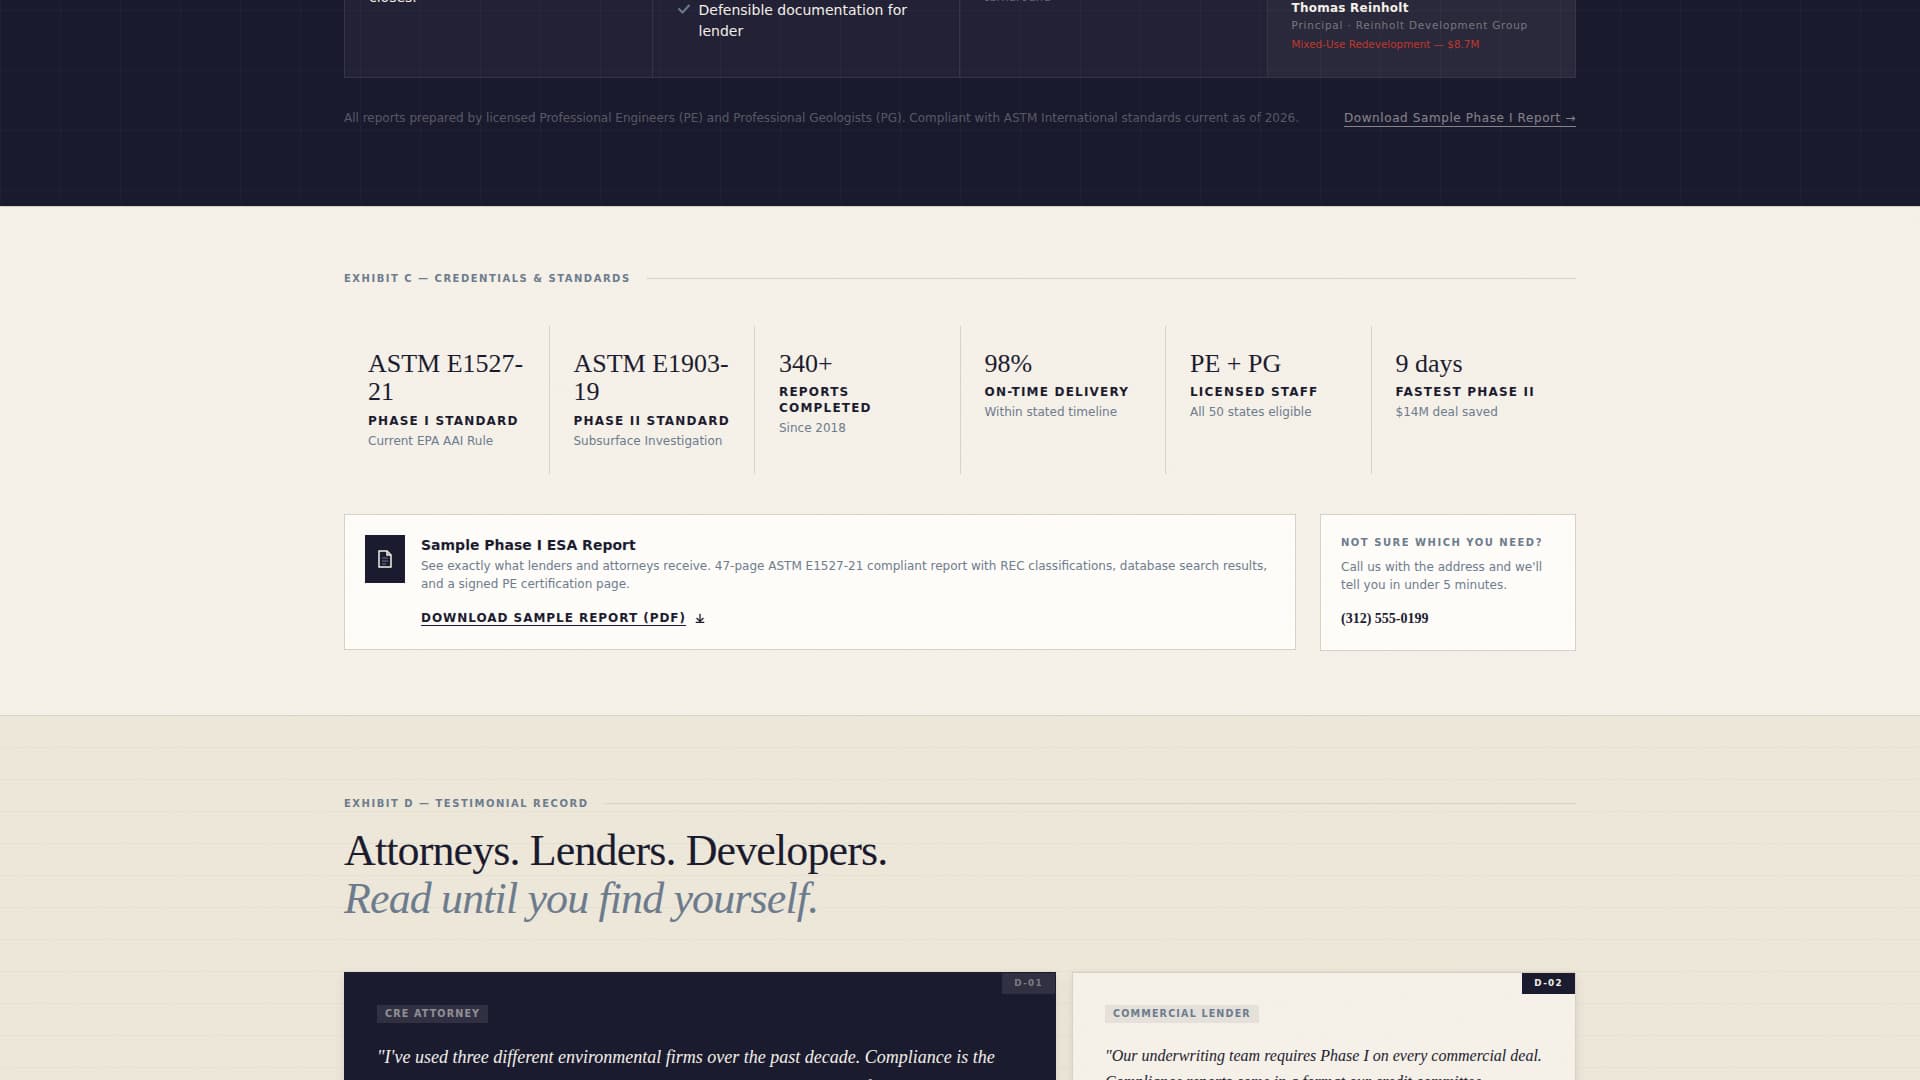Click the D-01 badge on the attorney testimonial
The width and height of the screenshot is (1920, 1080).
pos(1028,983)
